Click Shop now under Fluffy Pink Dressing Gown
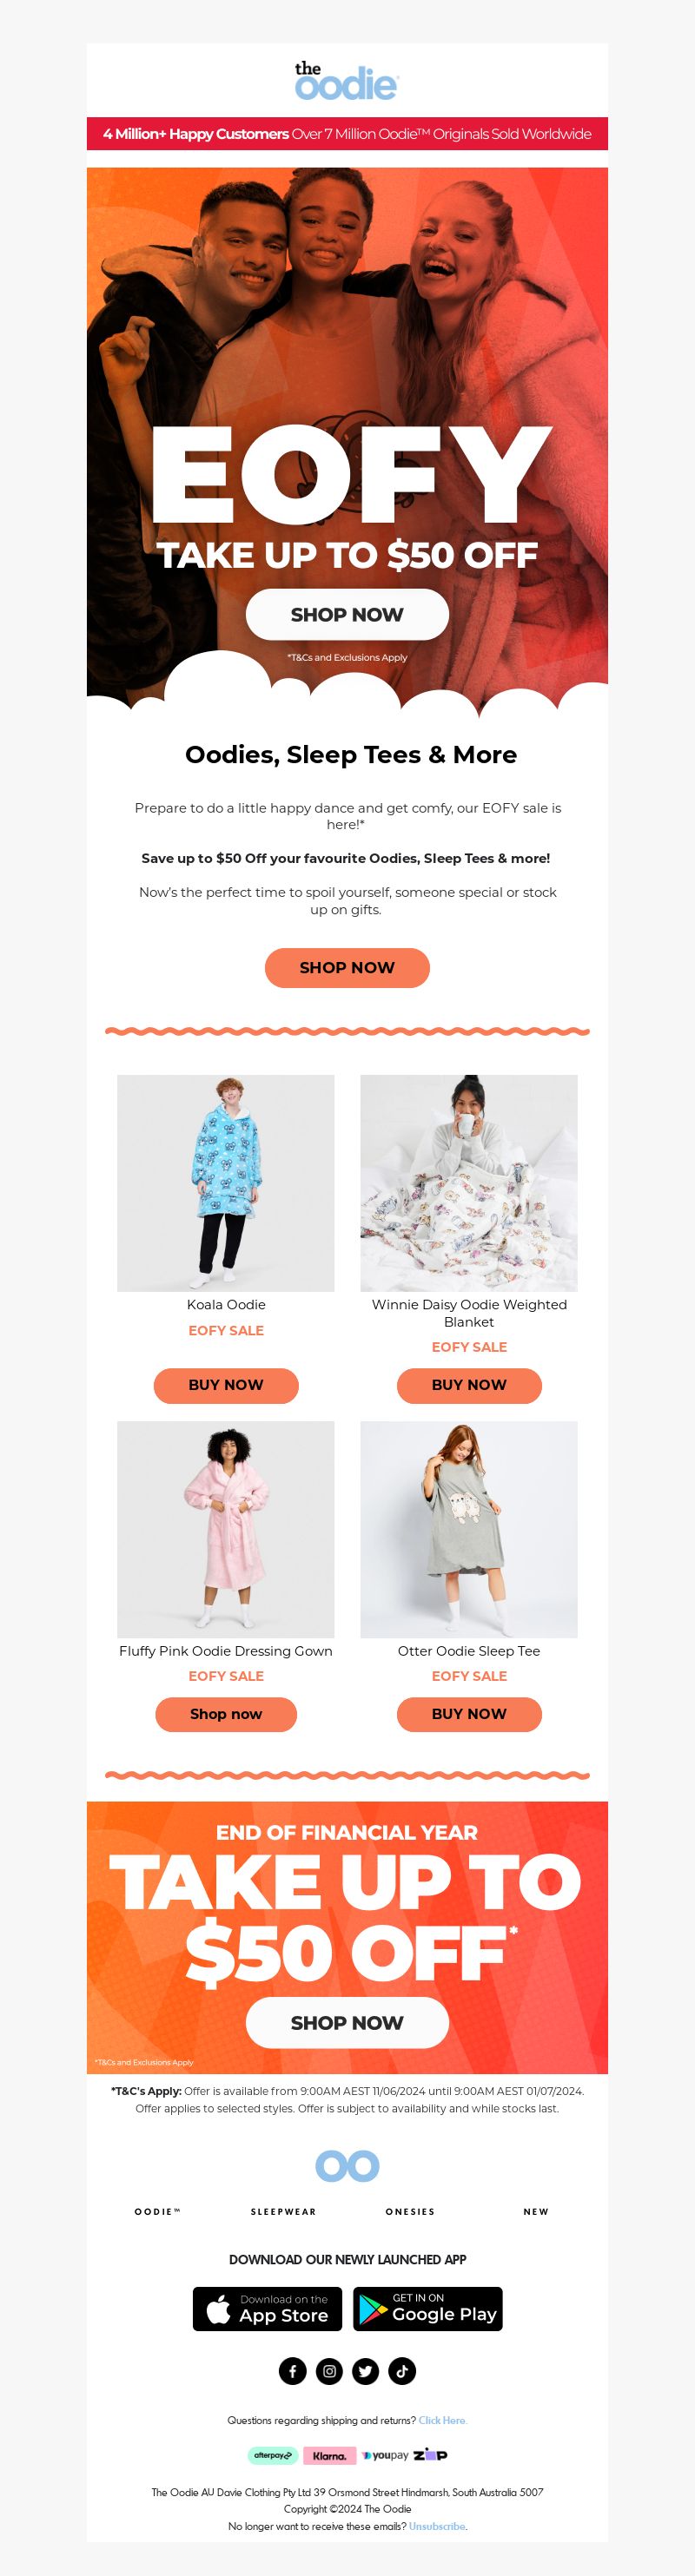This screenshot has width=695, height=2576. pyautogui.click(x=226, y=1714)
